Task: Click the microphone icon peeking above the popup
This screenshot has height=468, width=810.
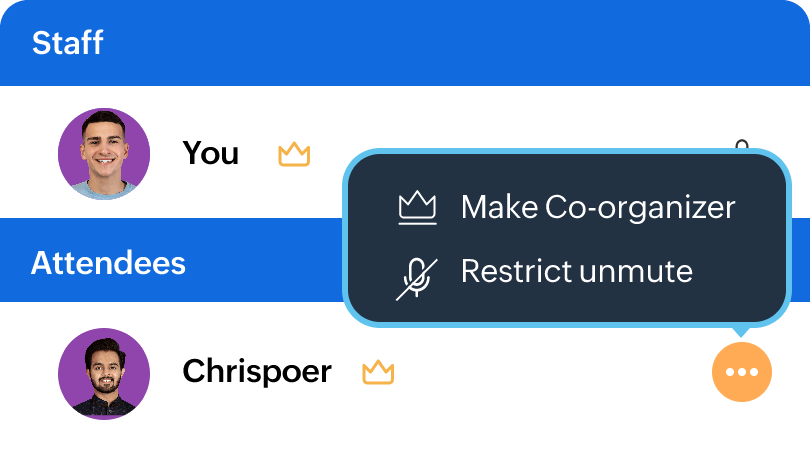Action: pyautogui.click(x=741, y=145)
